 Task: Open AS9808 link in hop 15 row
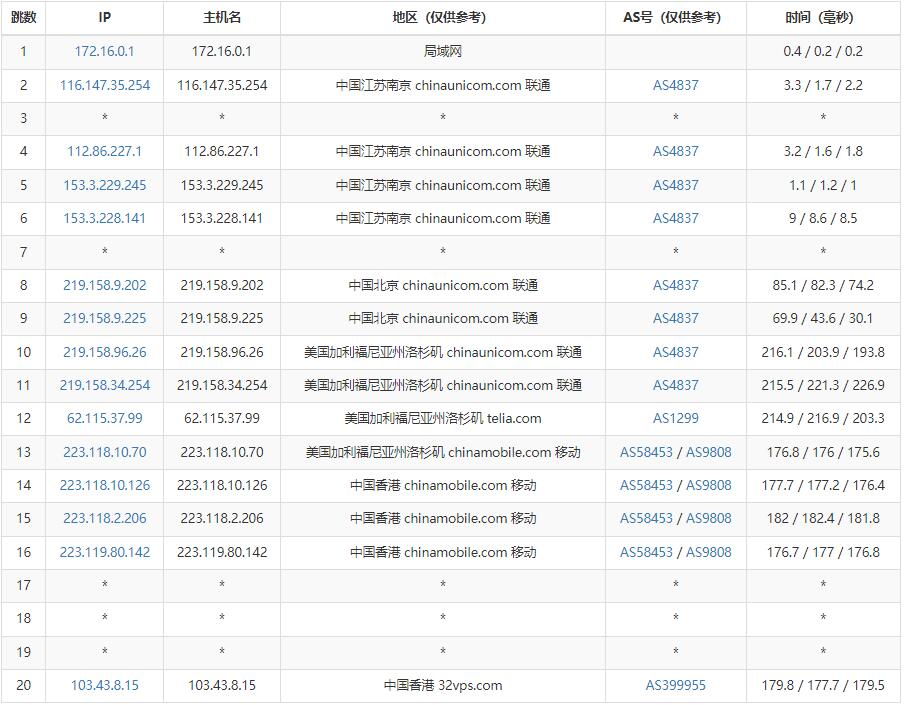click(708, 518)
